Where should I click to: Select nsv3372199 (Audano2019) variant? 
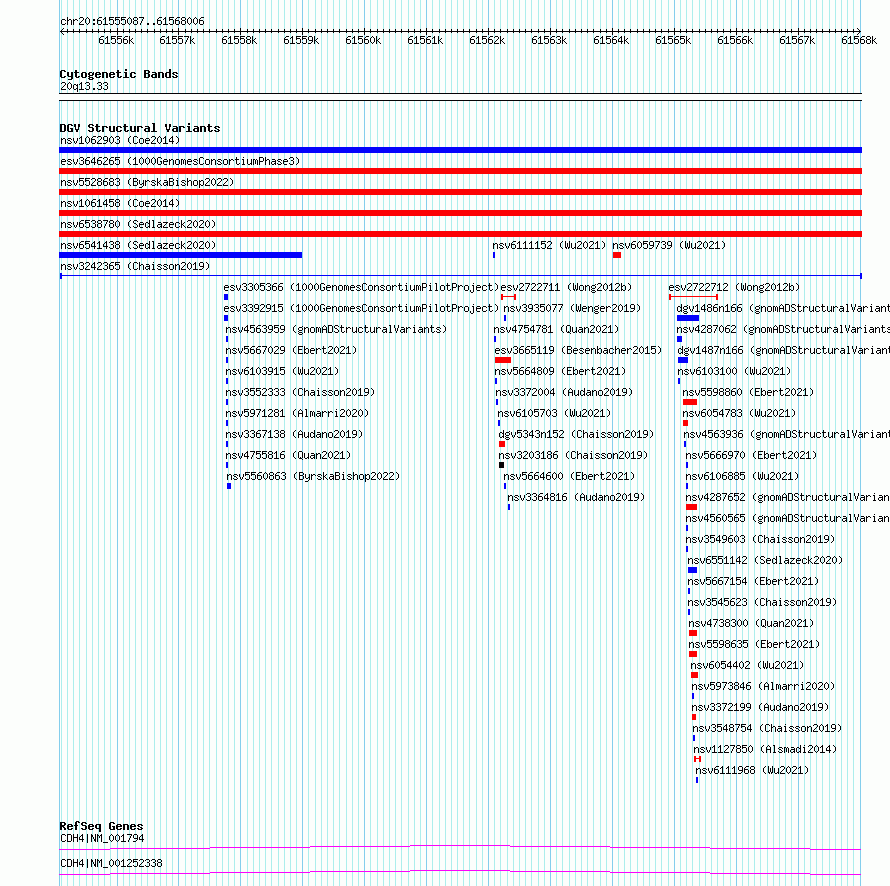[760, 707]
